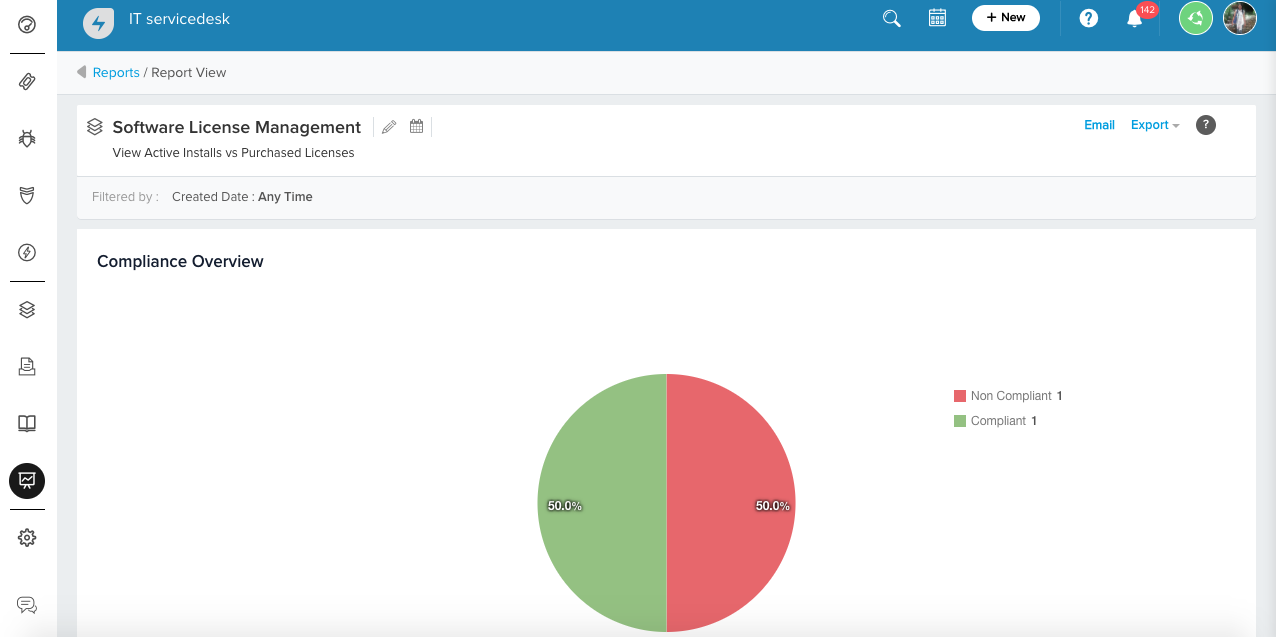Open the Solutions book icon in sidebar
Viewport: 1276px width, 637px height.
tap(27, 423)
